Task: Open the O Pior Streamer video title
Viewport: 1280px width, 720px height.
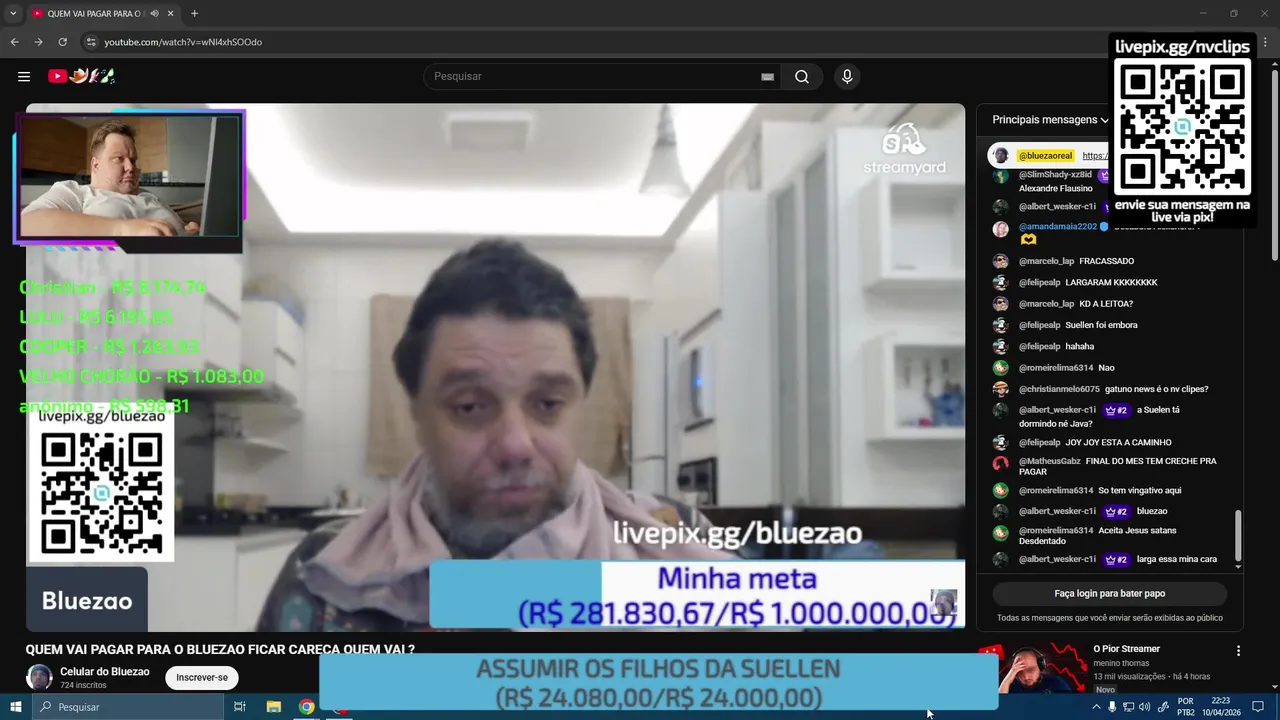Action: tap(1126, 649)
